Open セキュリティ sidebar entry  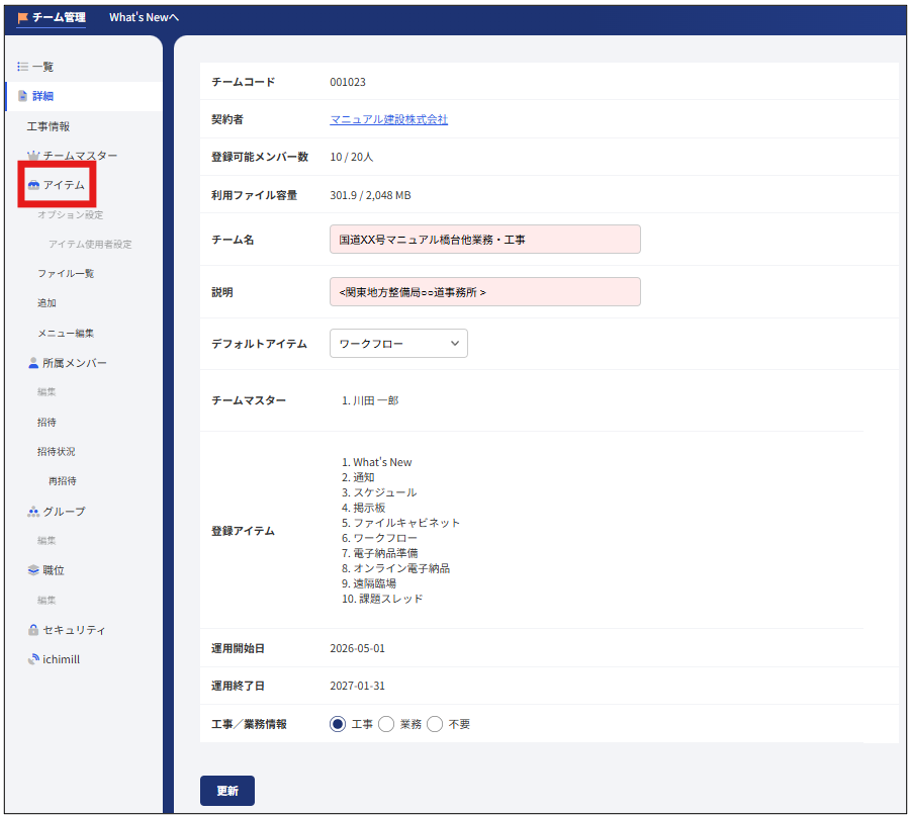(74, 630)
